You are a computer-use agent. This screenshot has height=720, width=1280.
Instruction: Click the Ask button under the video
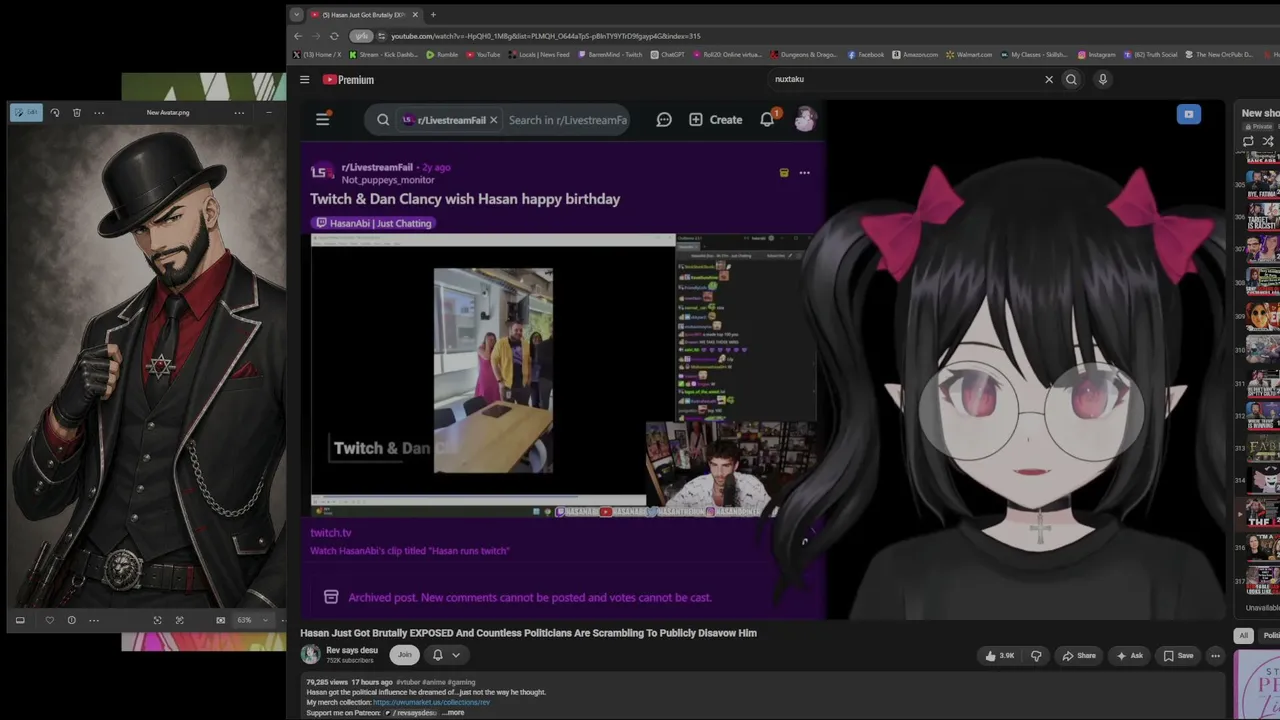[1129, 656]
